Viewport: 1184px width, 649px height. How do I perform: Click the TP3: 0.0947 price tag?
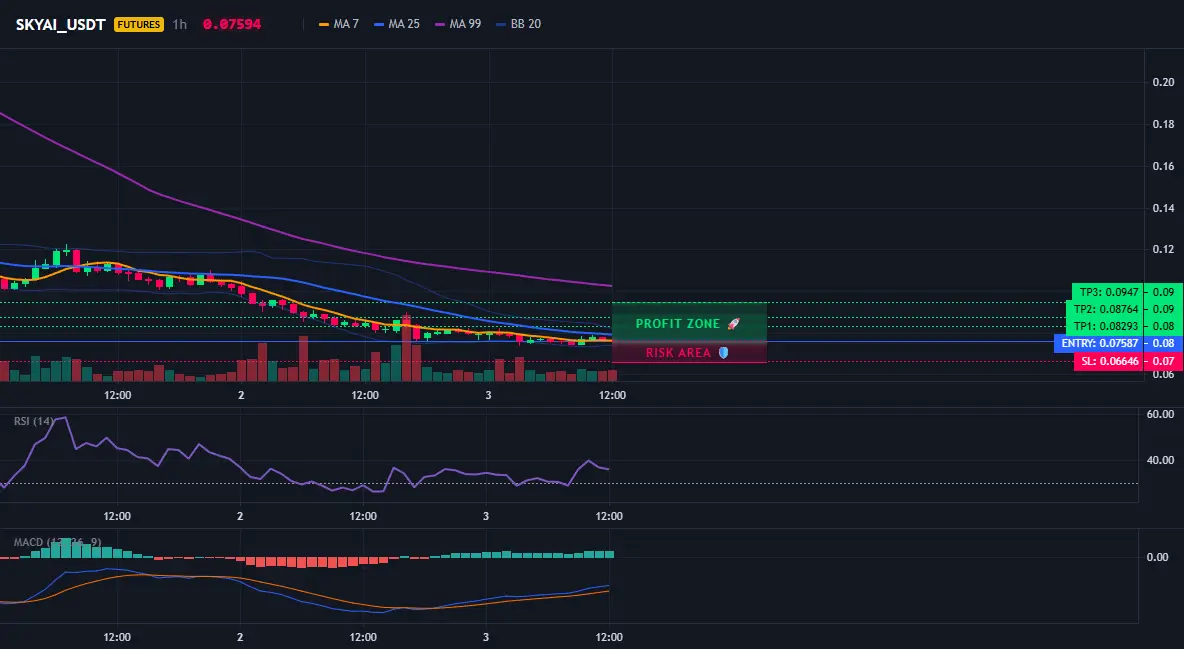1108,292
